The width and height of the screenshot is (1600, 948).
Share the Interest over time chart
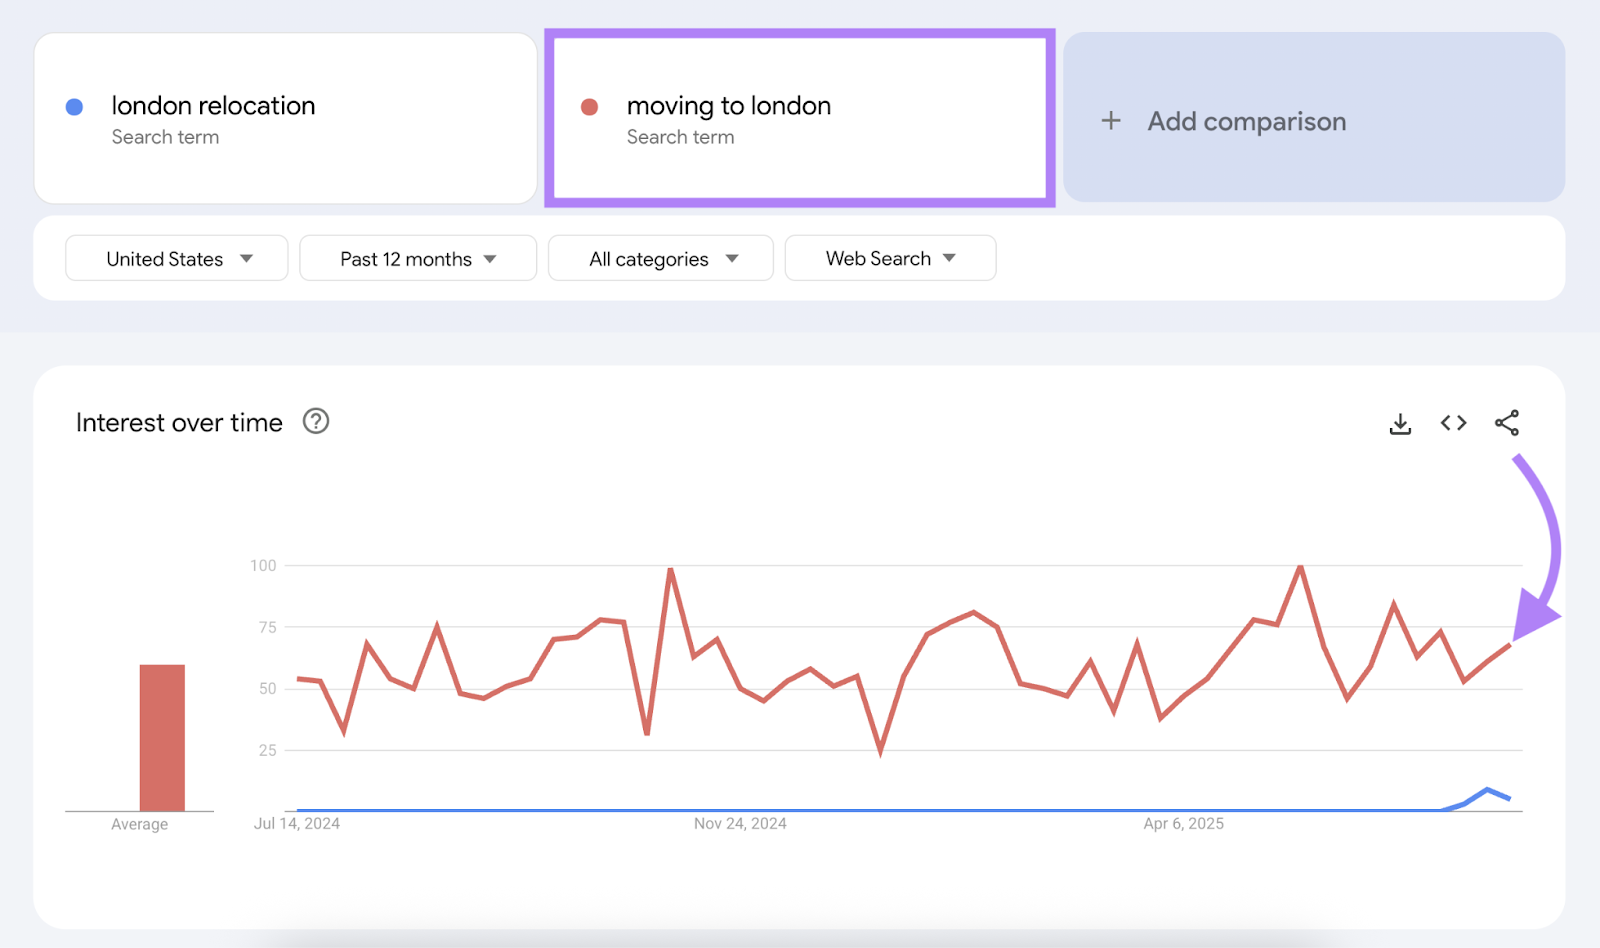1507,423
